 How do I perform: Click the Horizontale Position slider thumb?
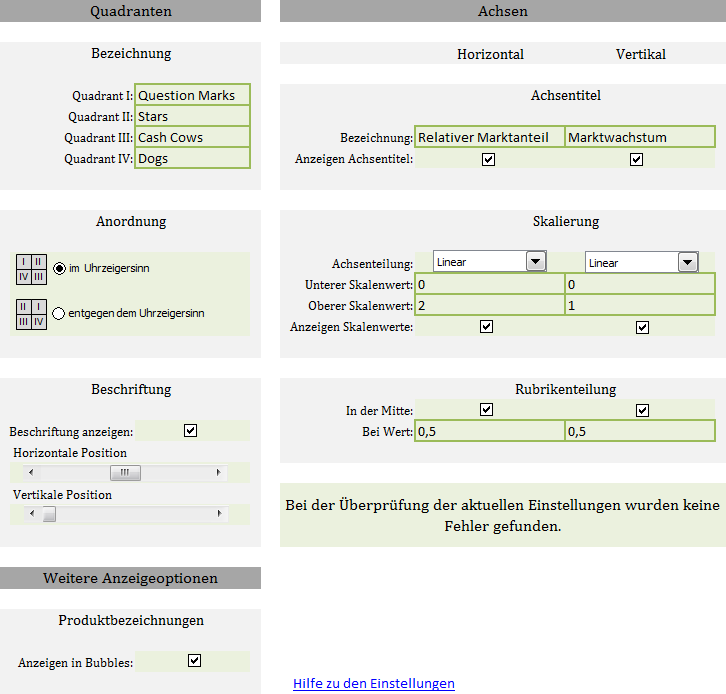pyautogui.click(x=125, y=473)
